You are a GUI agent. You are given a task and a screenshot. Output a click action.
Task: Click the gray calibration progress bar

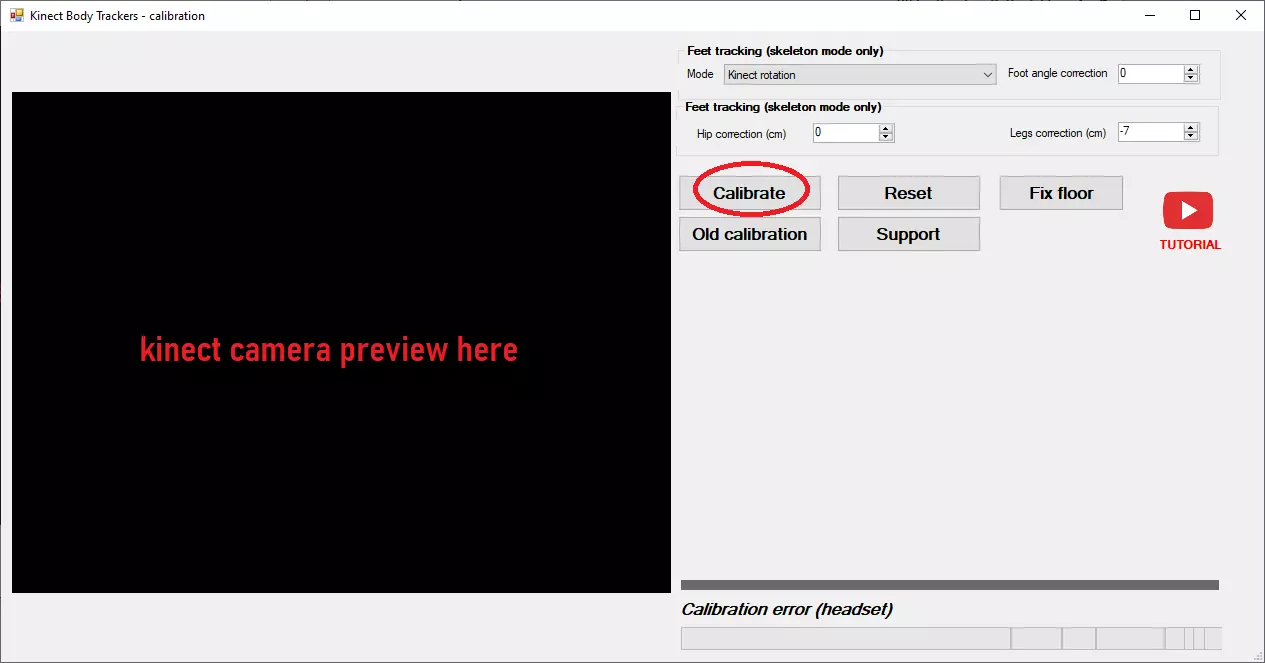coord(950,585)
